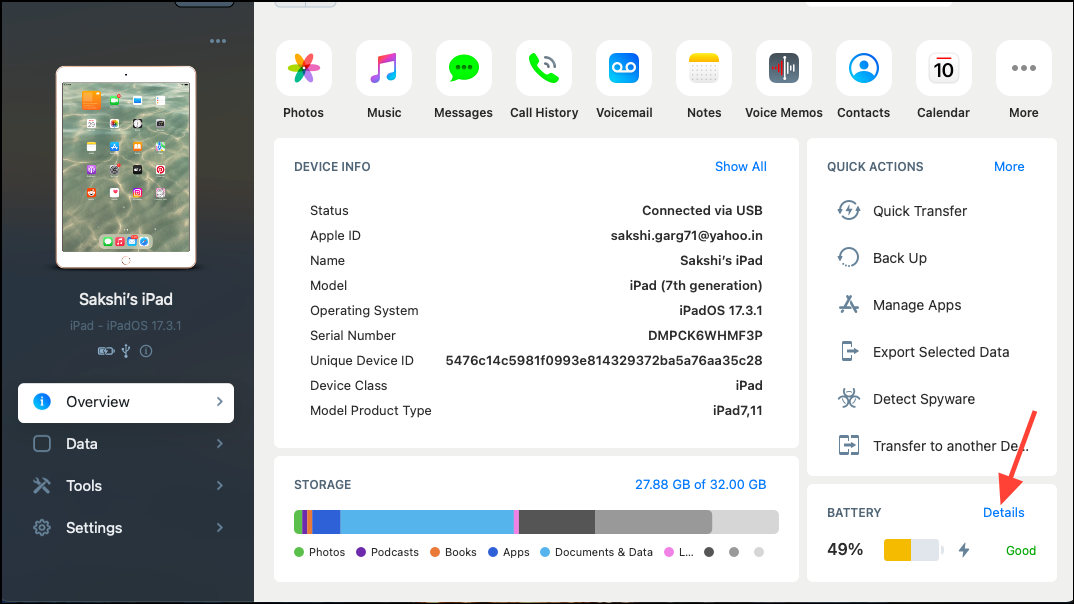The image size is (1074, 604).
Task: Click the iPad device thumbnail image
Action: pos(126,167)
